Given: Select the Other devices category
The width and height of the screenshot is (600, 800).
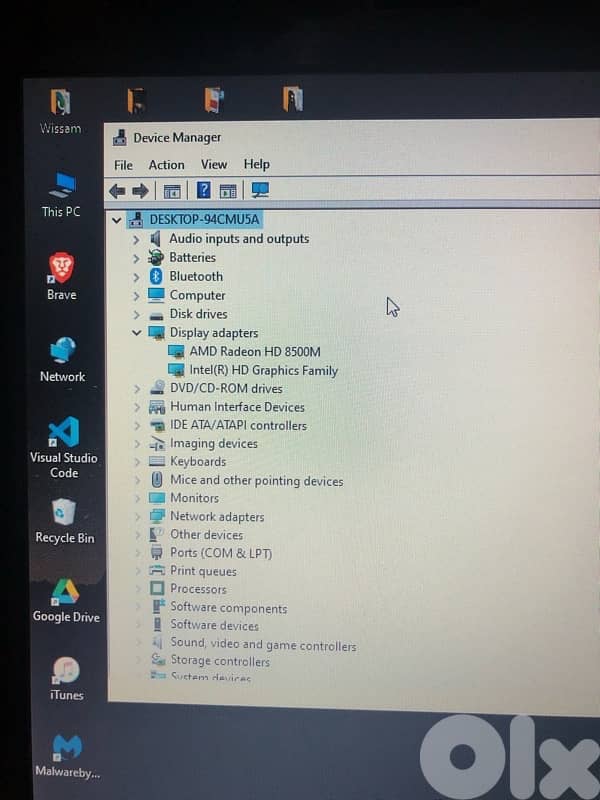Looking at the screenshot, I should (206, 535).
